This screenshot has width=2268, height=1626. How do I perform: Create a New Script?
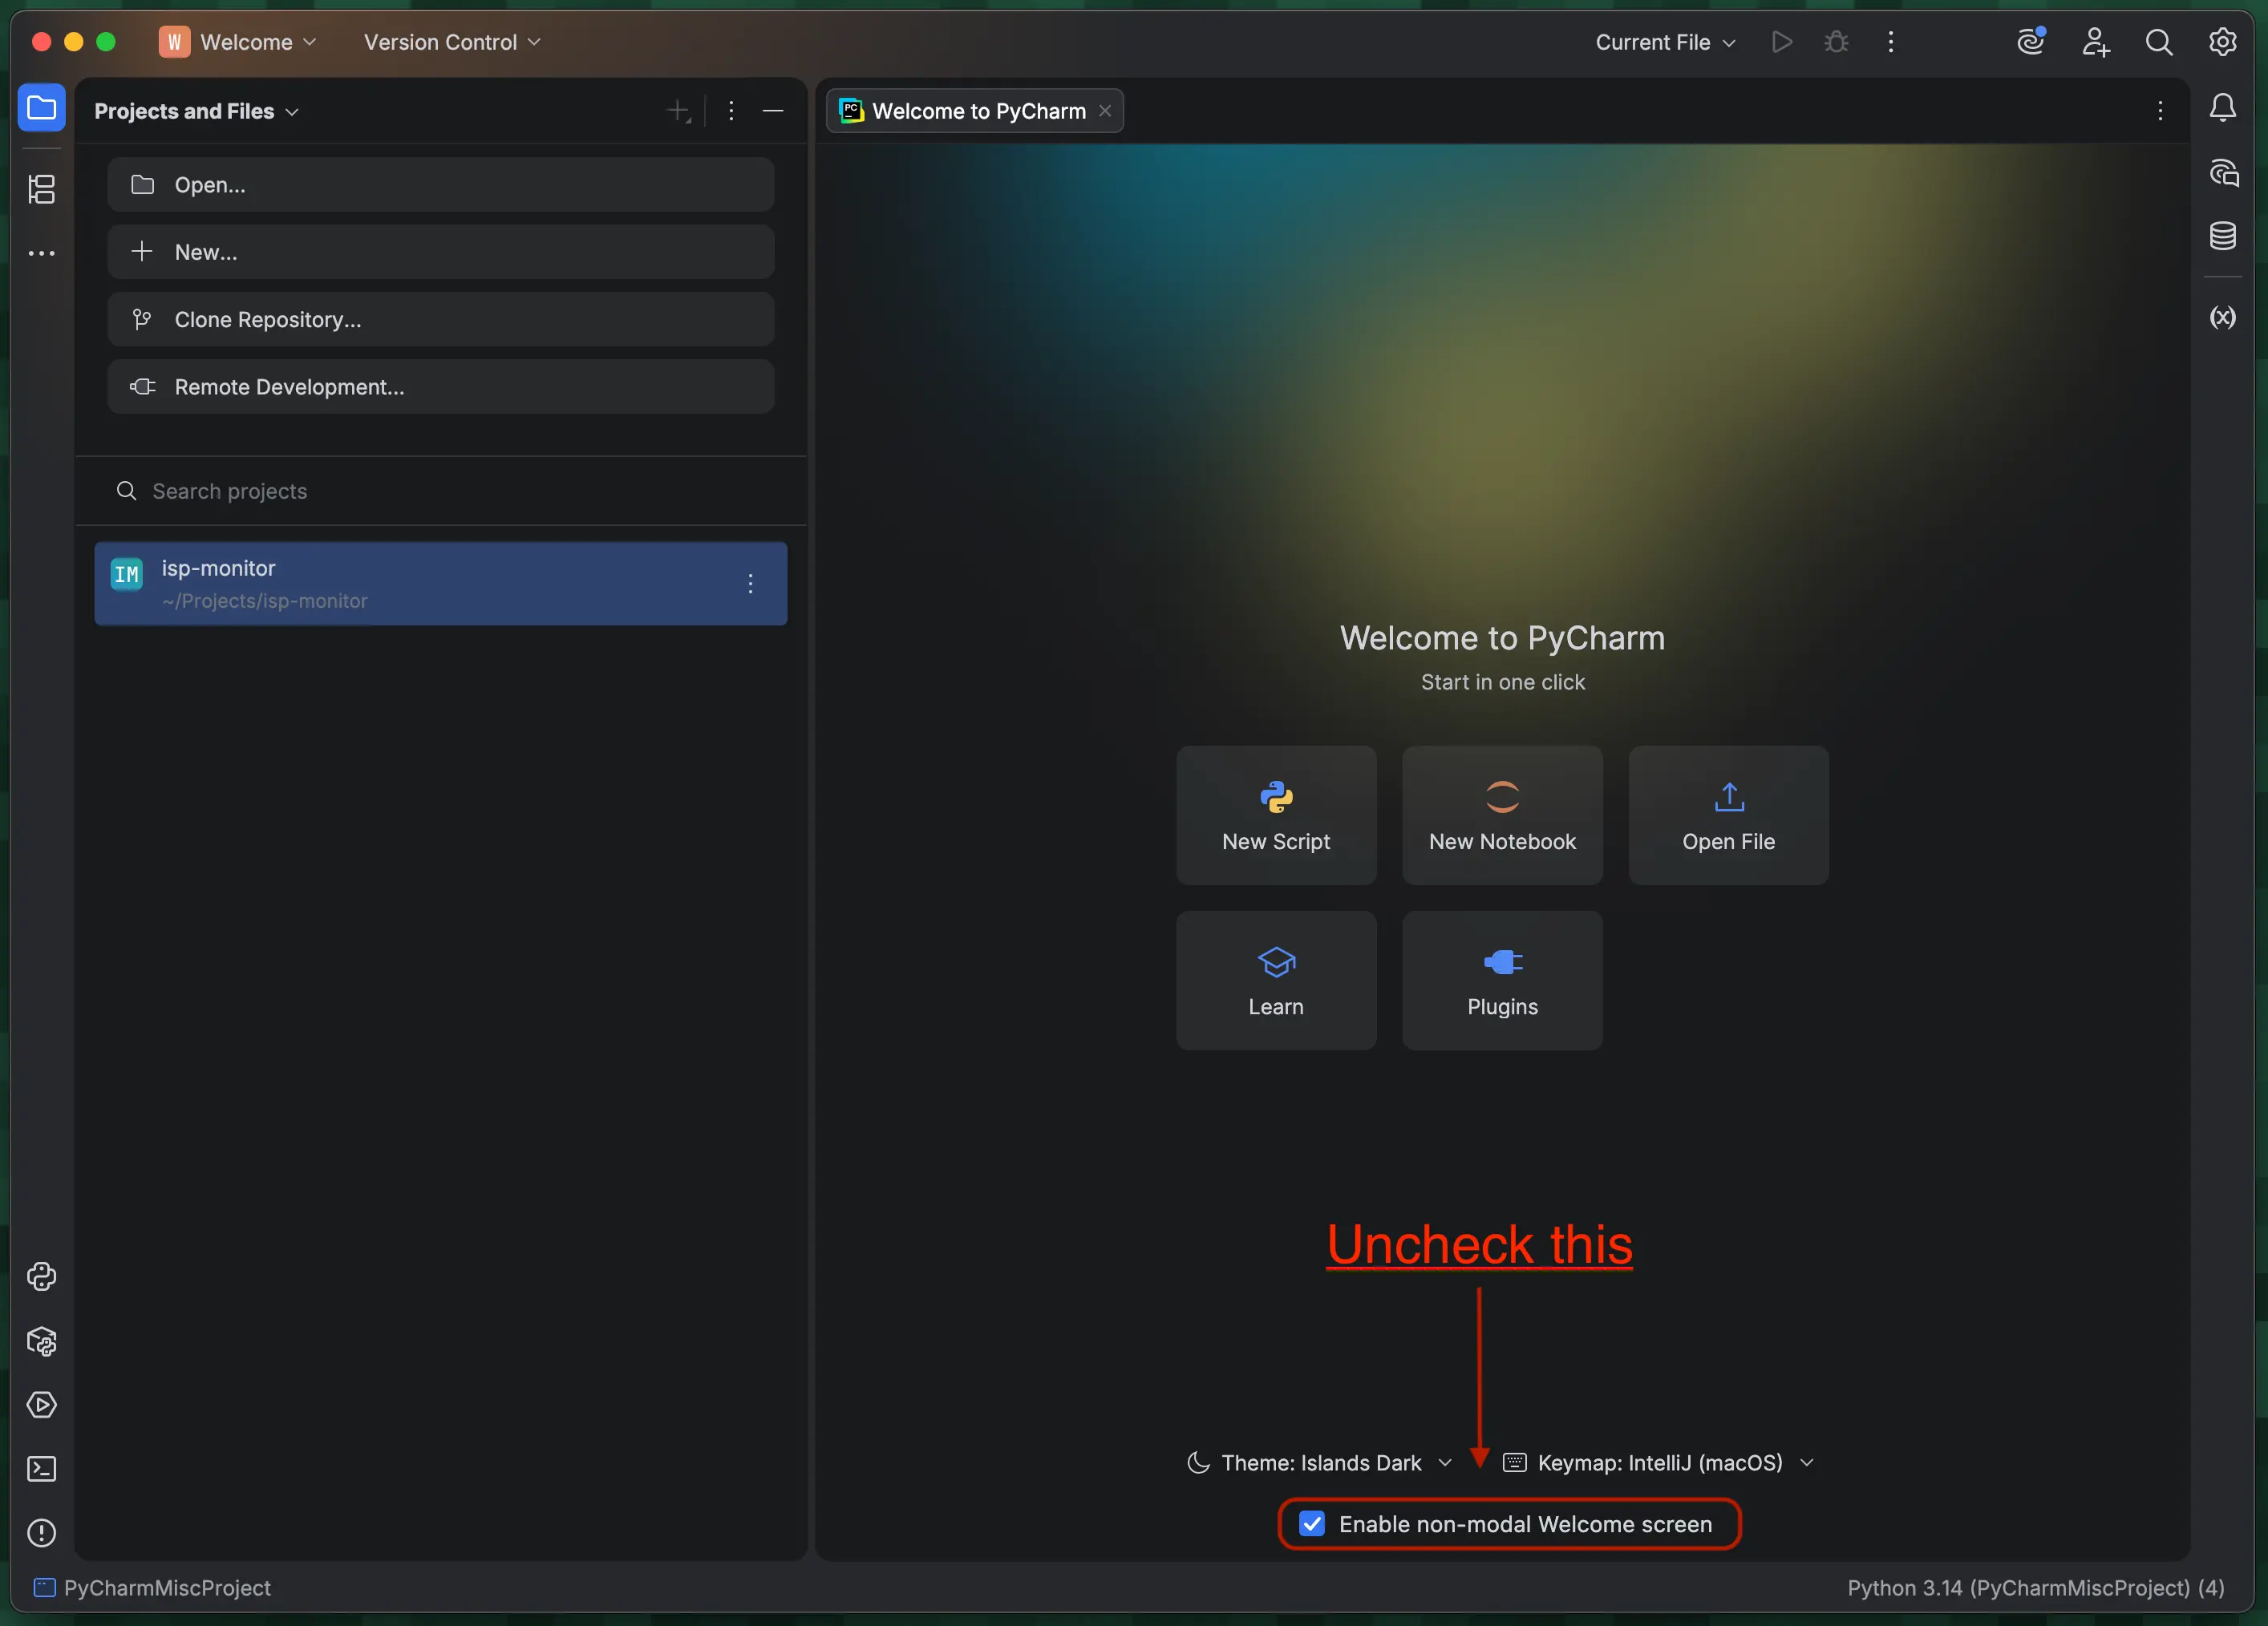coord(1276,814)
